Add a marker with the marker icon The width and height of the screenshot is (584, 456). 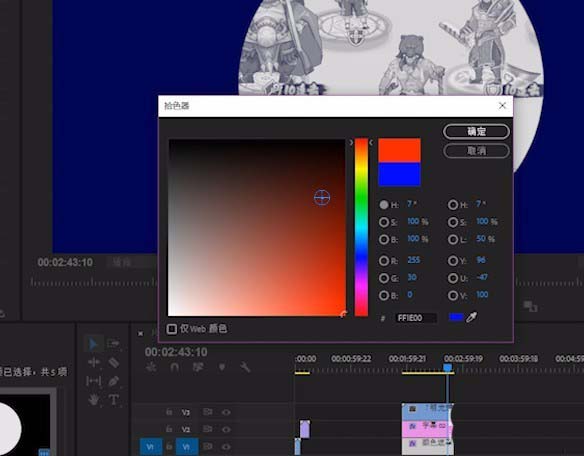222,367
